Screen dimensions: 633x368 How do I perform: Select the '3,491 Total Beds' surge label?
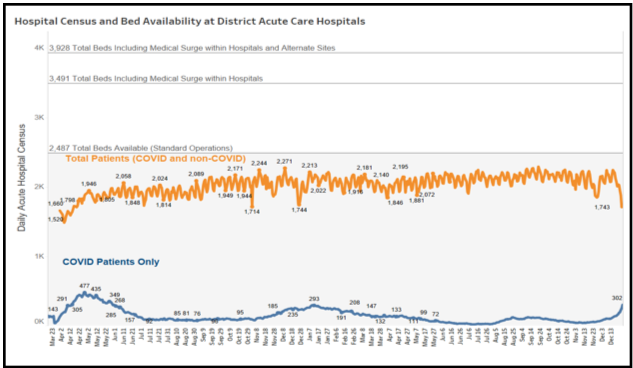(x=156, y=78)
